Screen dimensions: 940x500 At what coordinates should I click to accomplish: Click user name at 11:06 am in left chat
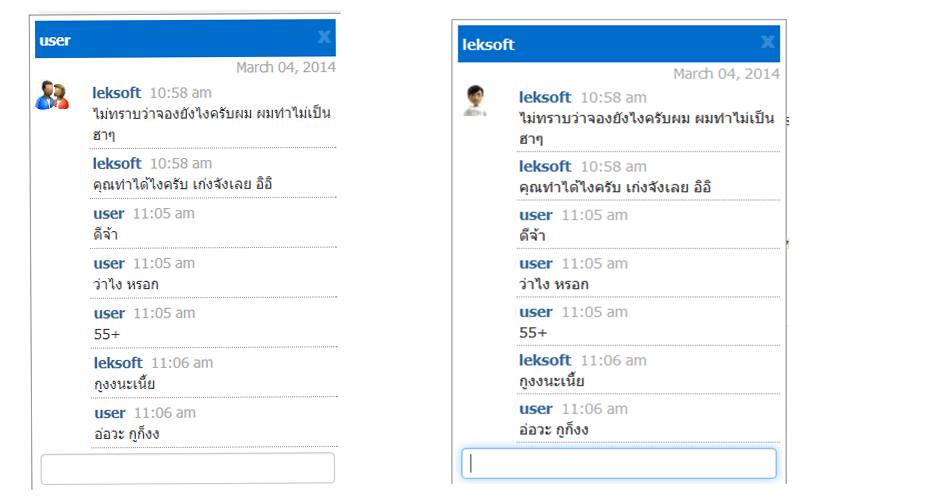110,413
